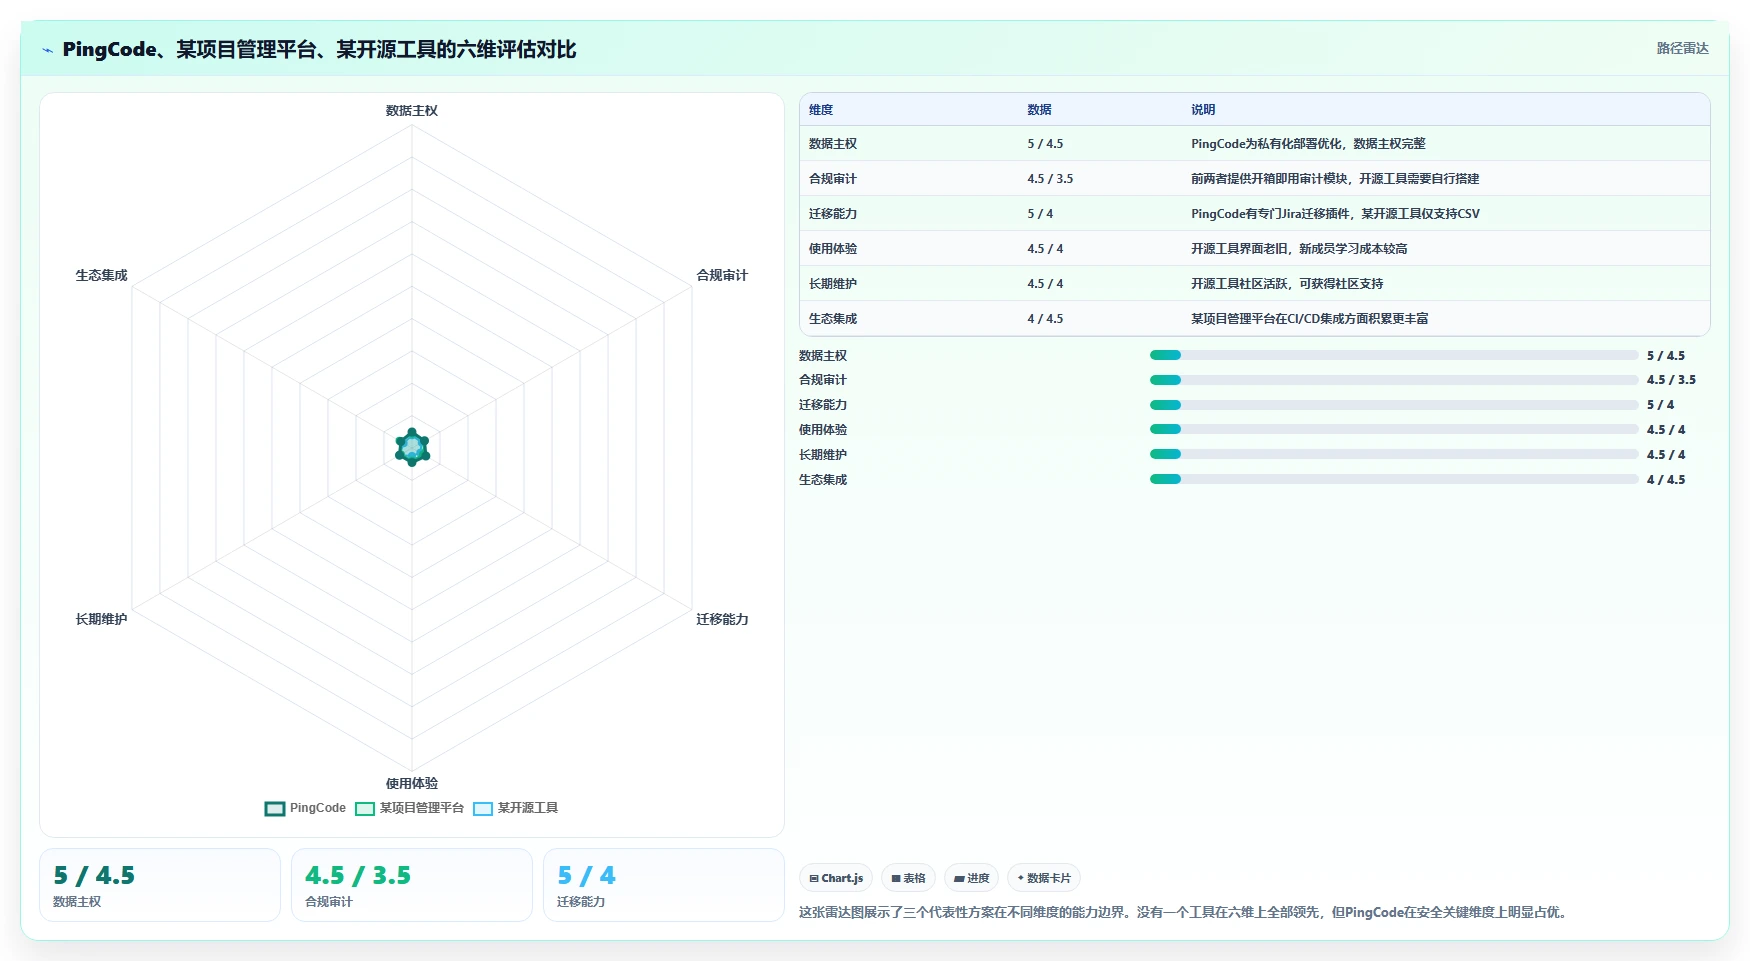Toggle 某开源工具 legend swatch
Screen dimensions: 1750x961
coord(483,809)
